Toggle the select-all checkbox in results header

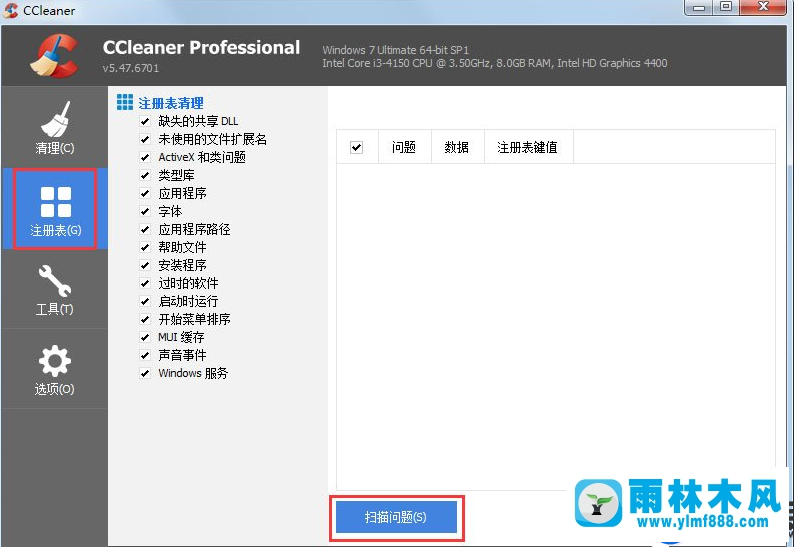(356, 147)
